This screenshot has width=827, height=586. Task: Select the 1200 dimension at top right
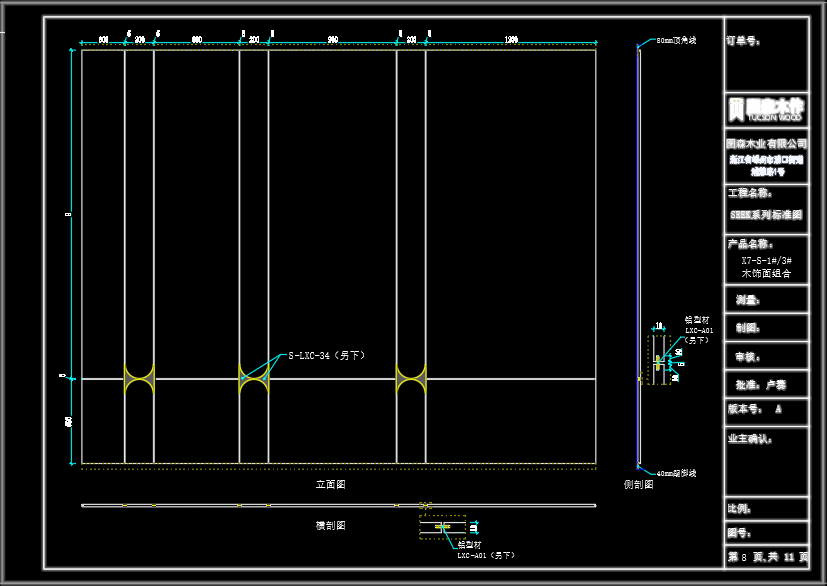click(x=511, y=39)
